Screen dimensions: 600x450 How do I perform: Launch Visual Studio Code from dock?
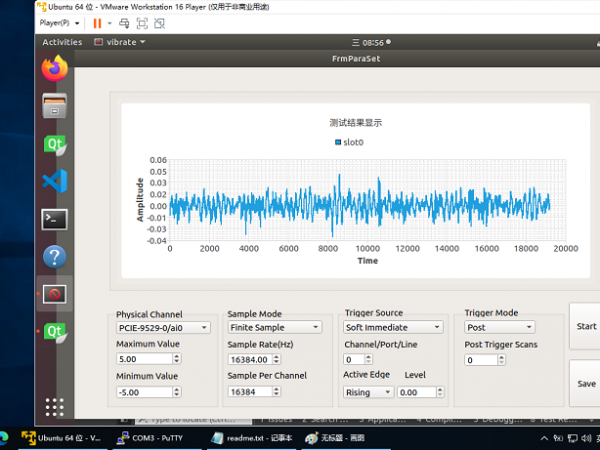(54, 181)
